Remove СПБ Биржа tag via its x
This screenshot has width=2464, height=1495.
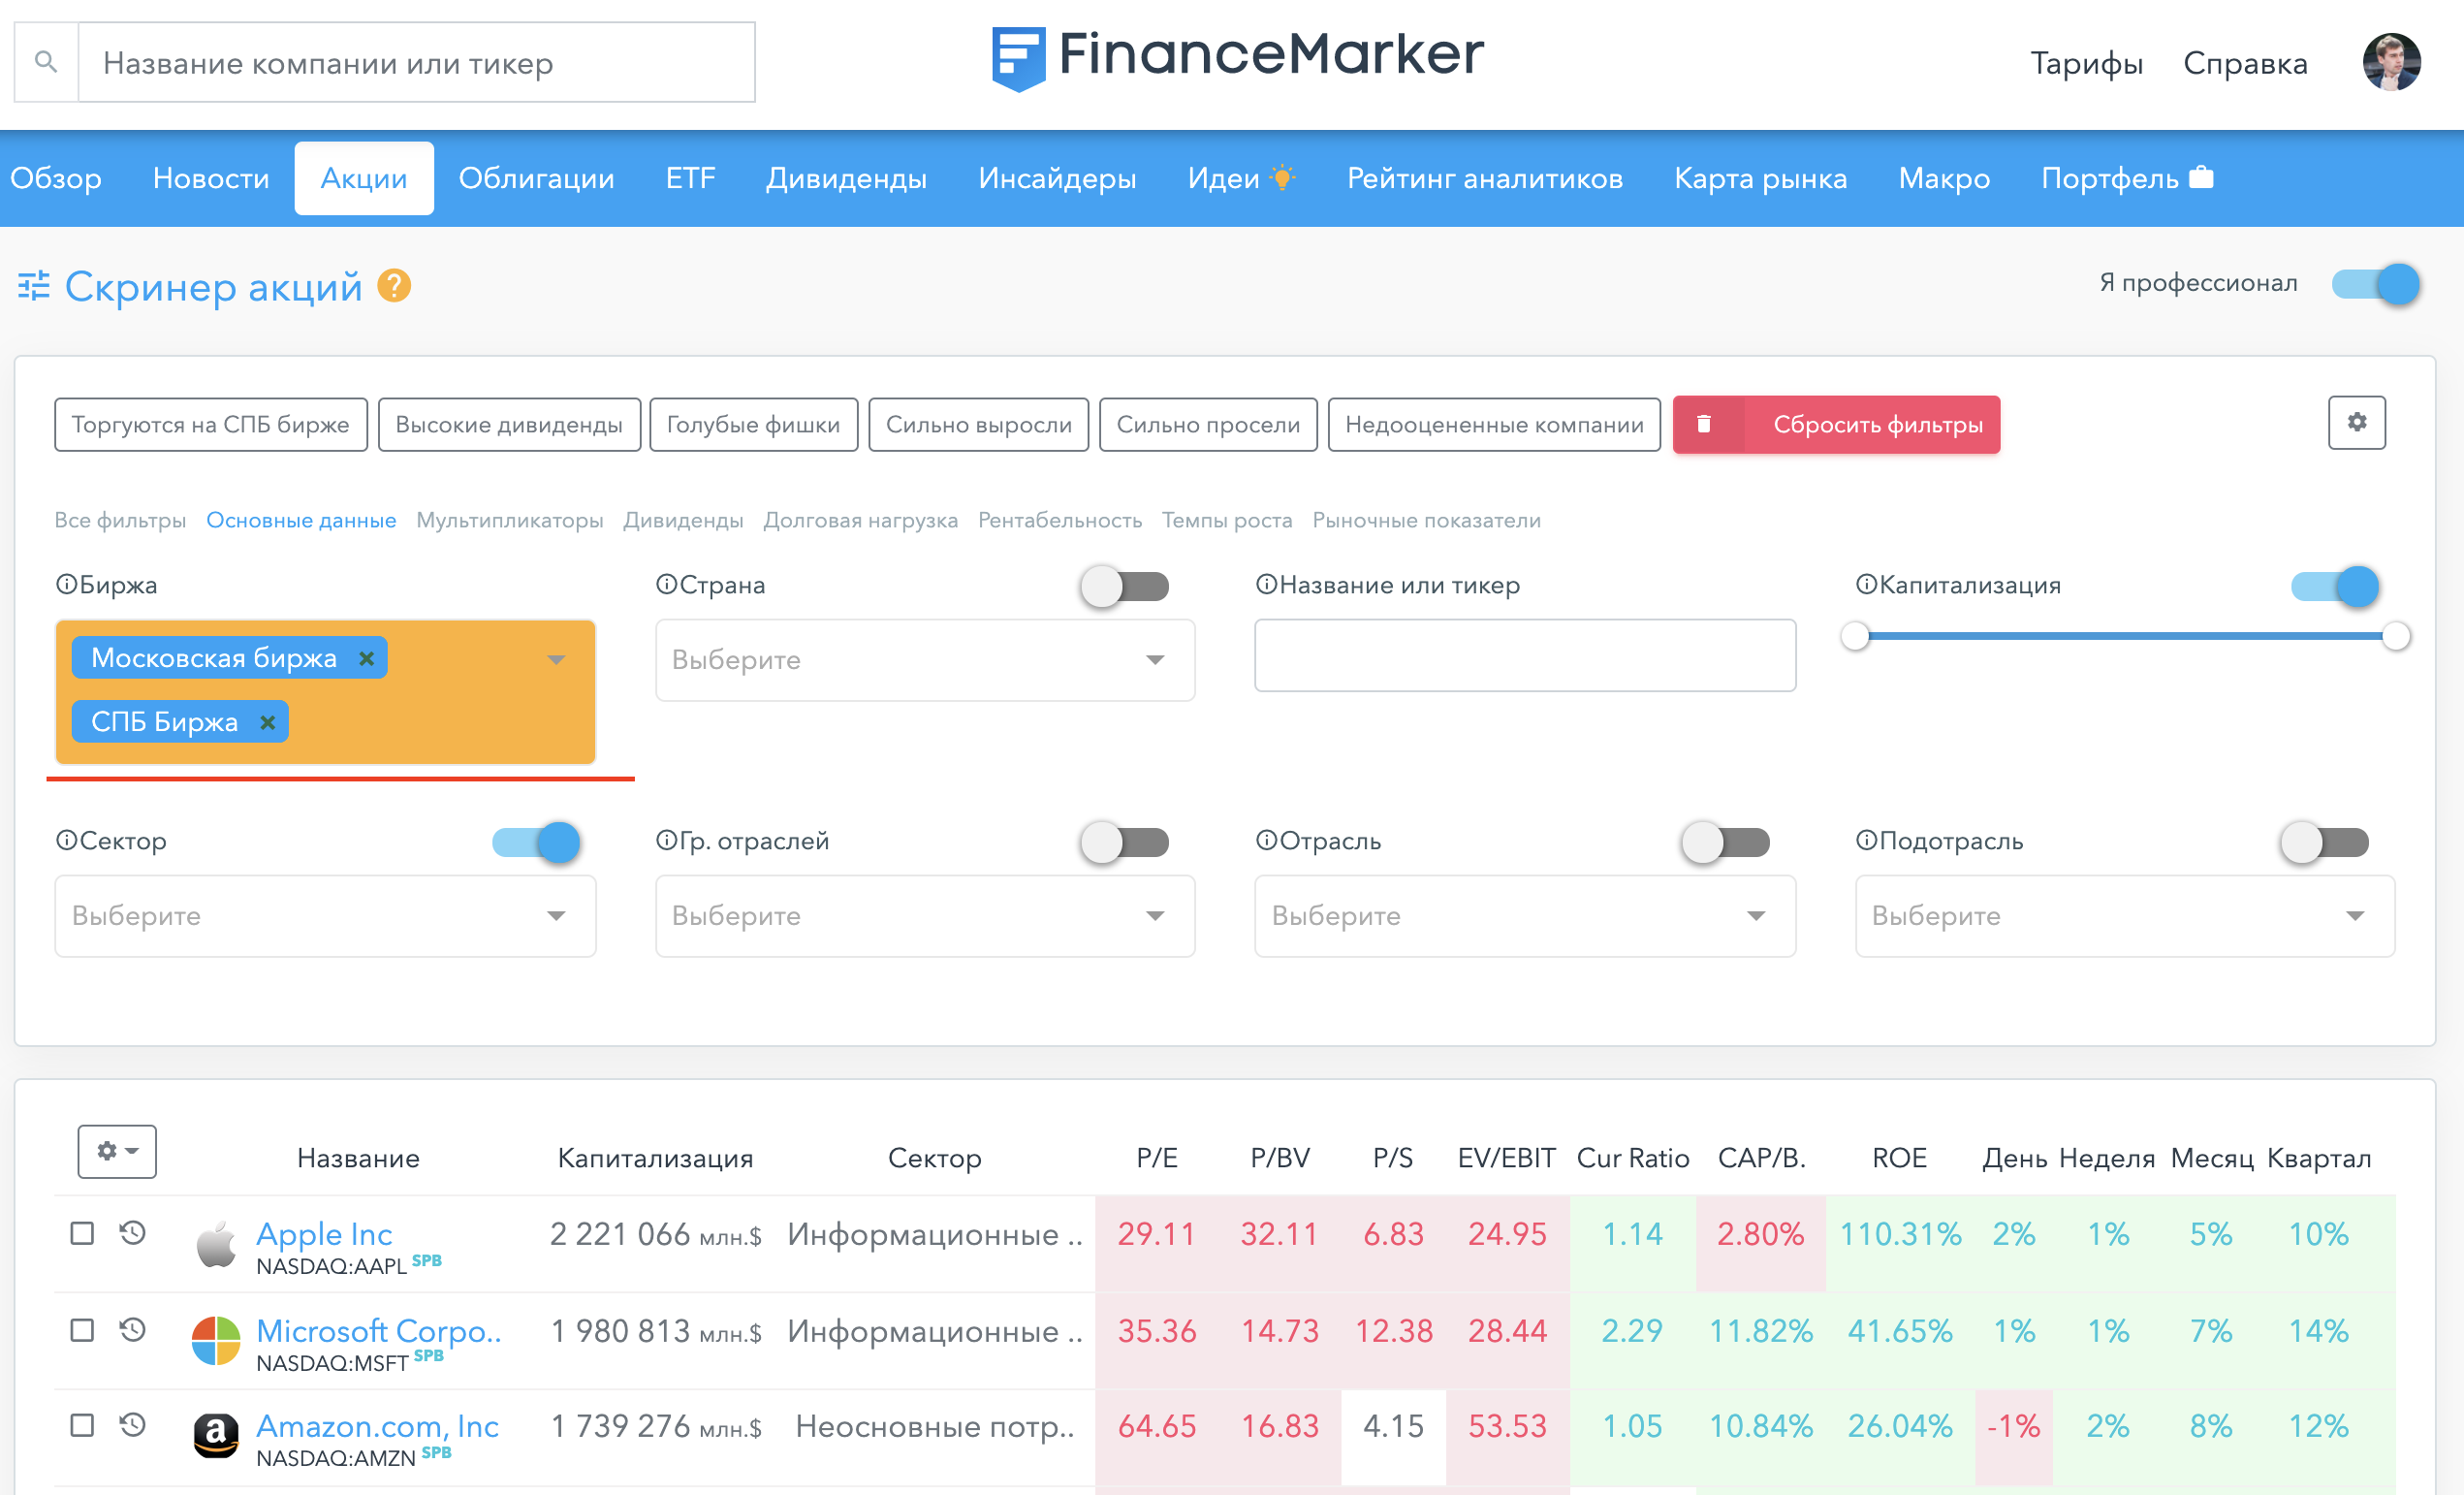(x=267, y=722)
